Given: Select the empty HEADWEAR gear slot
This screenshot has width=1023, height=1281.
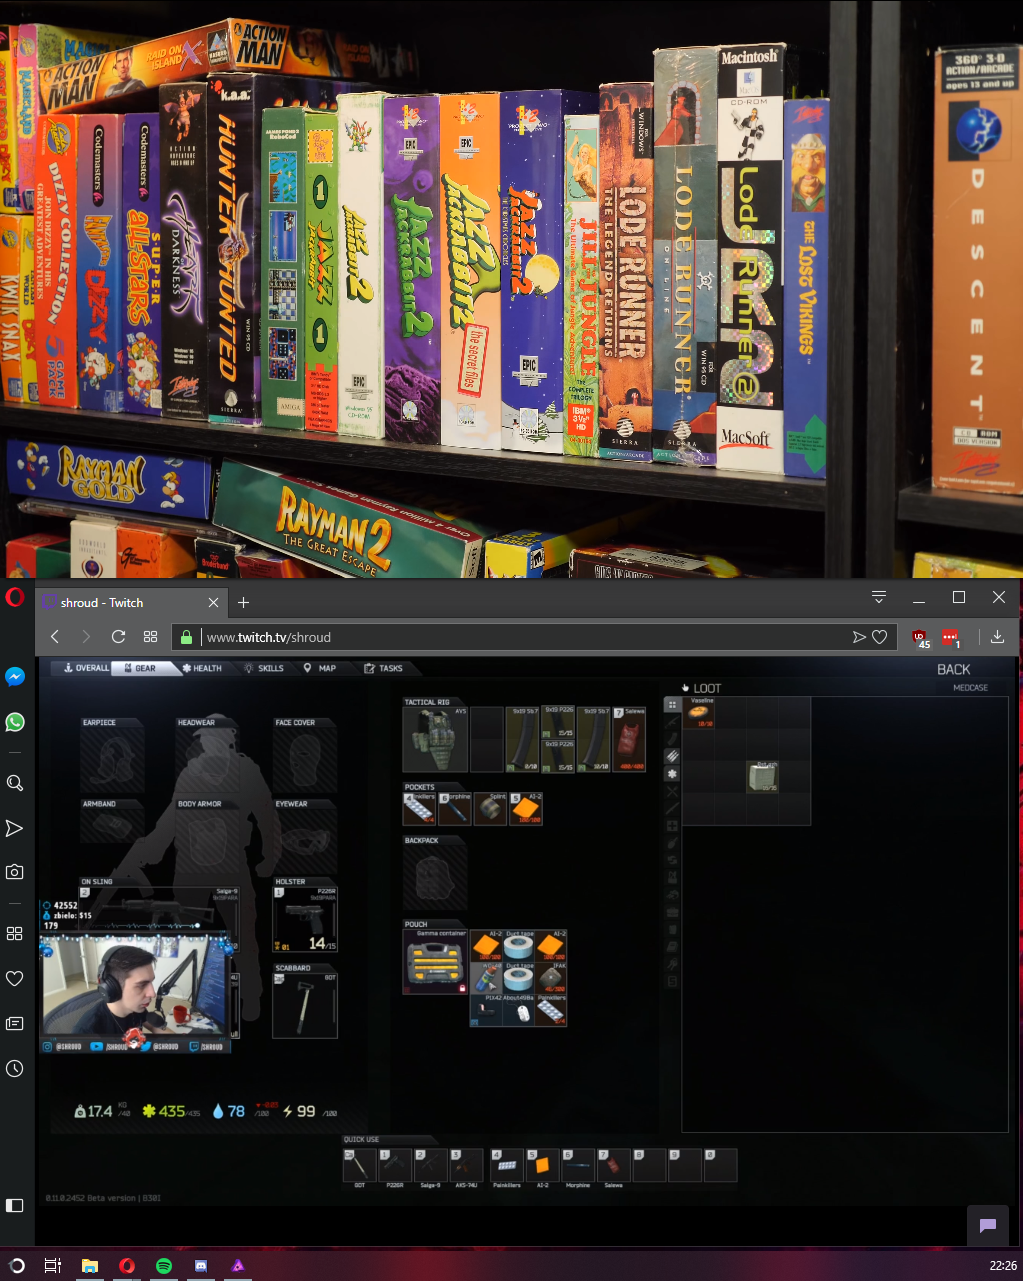Looking at the screenshot, I should tap(208, 755).
